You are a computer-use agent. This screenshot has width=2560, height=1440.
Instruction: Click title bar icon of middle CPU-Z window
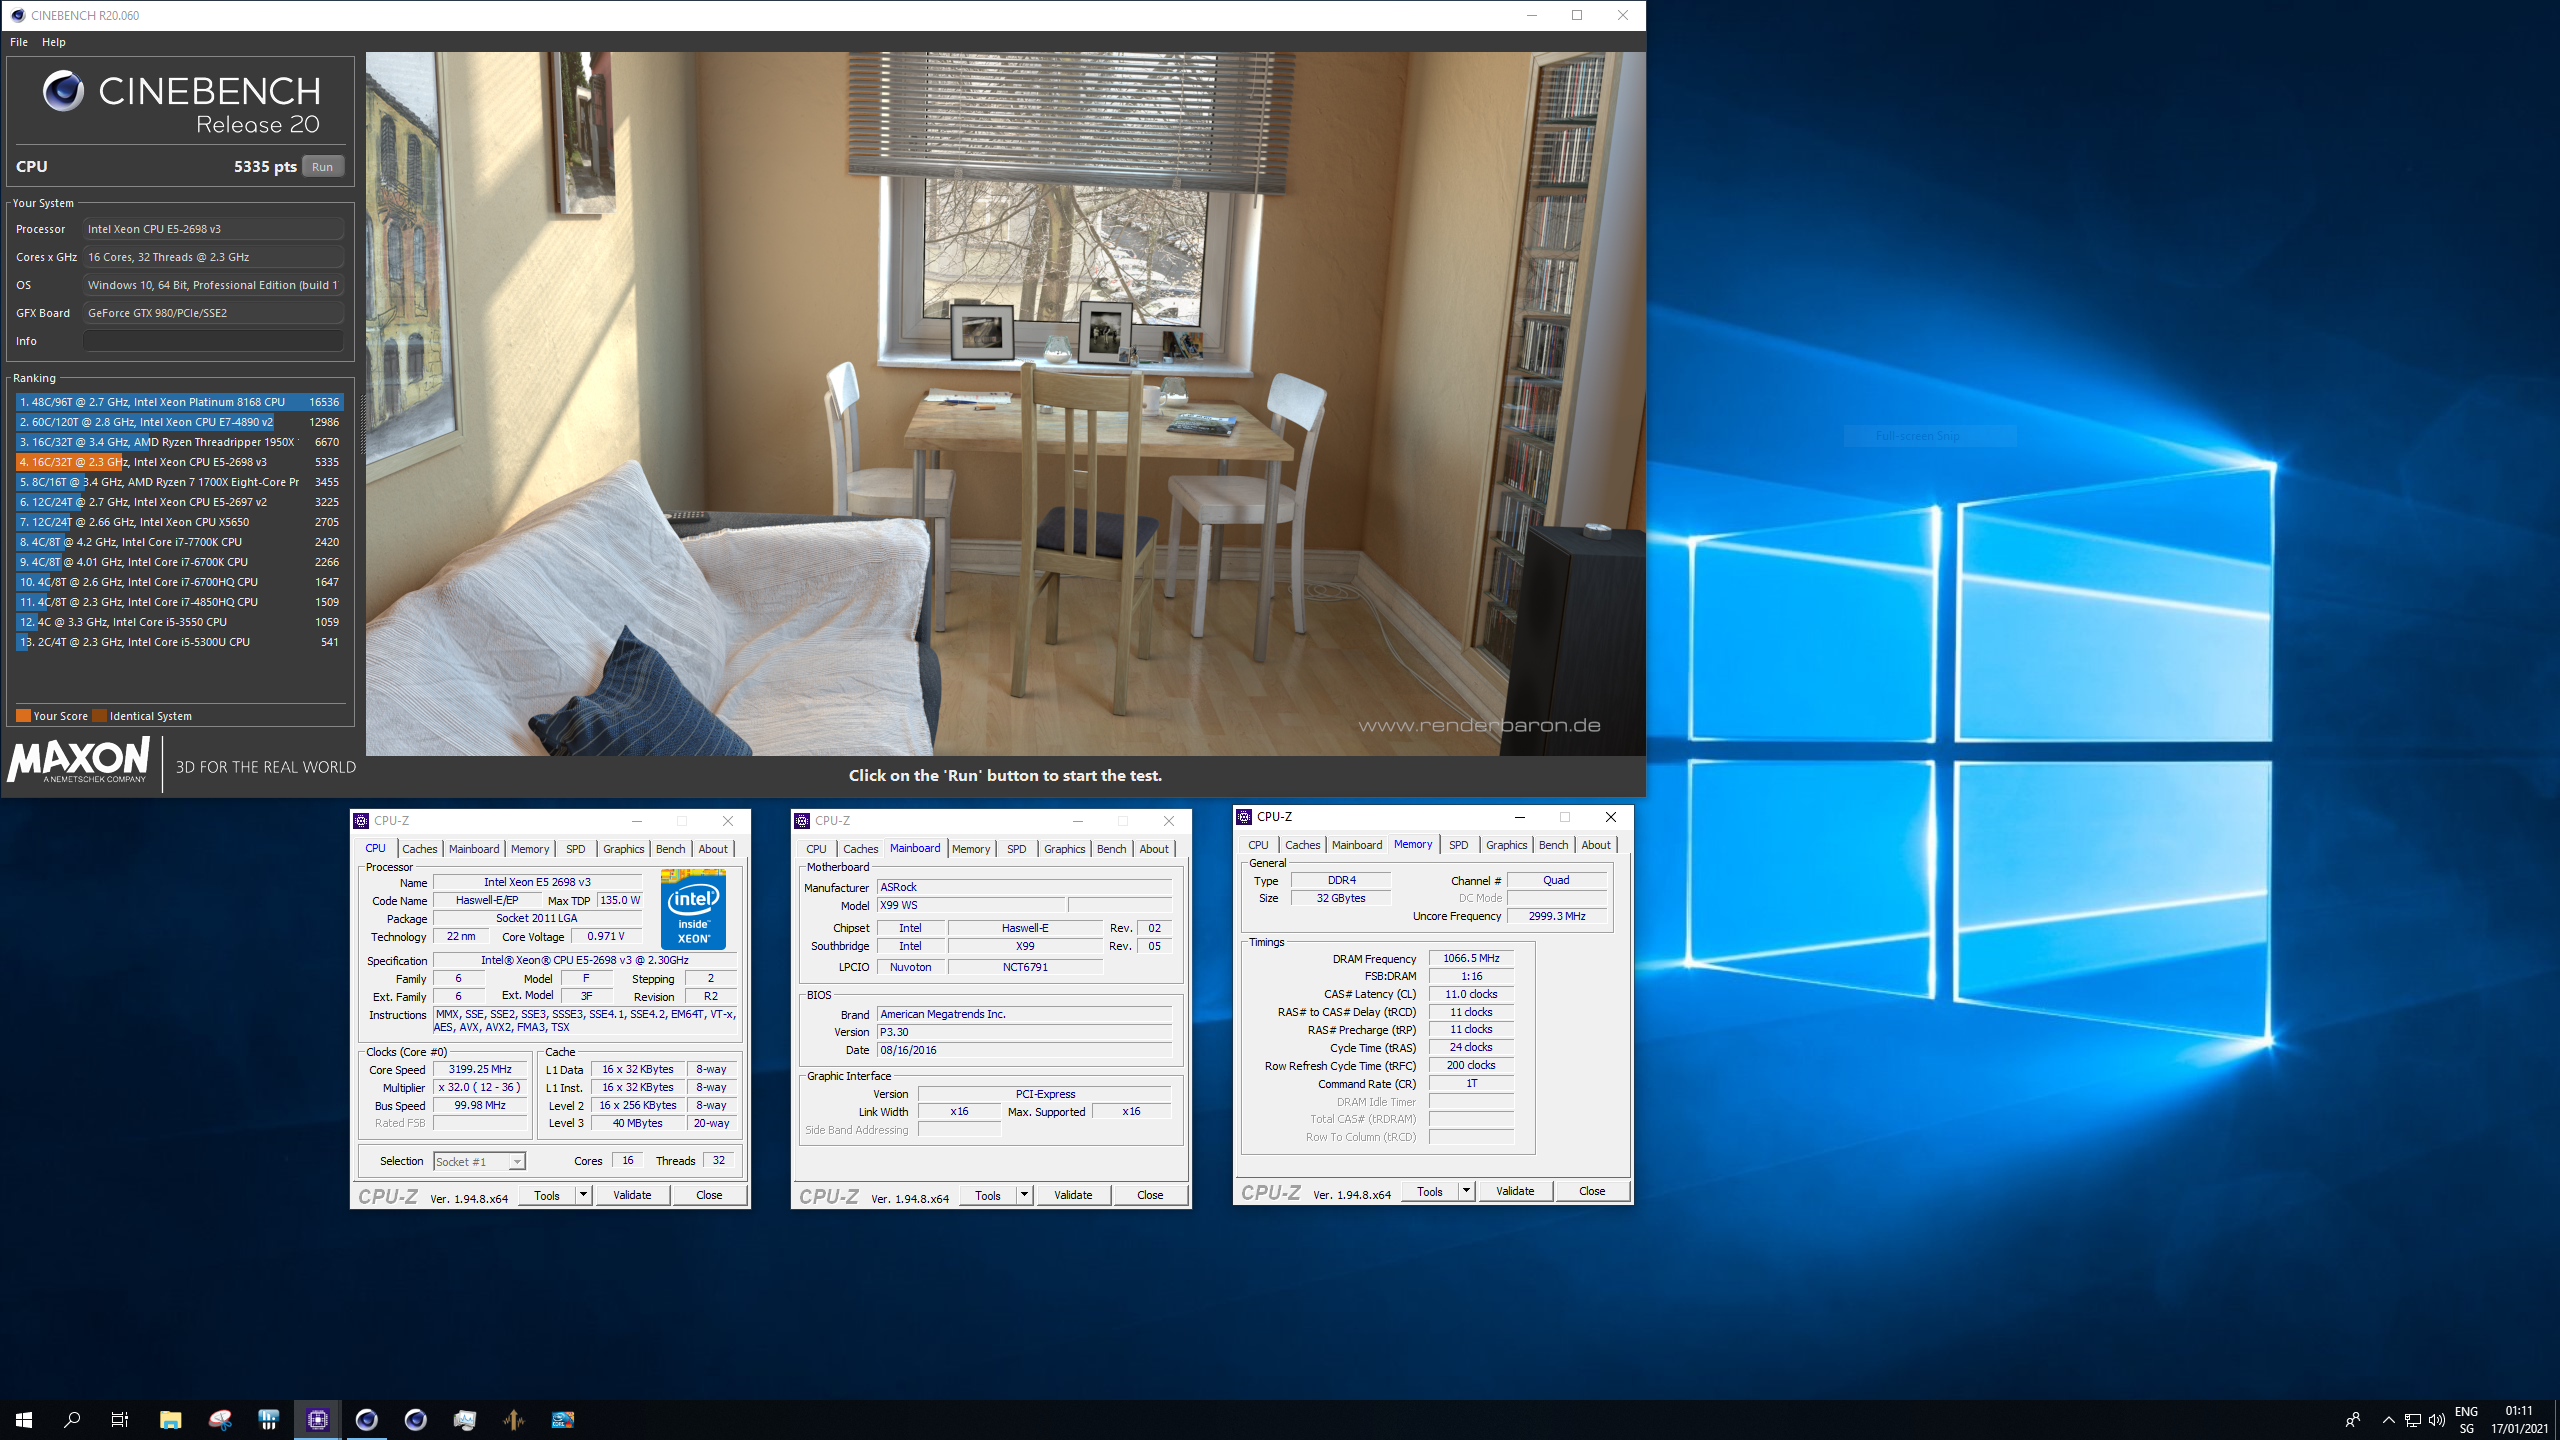pos(802,821)
